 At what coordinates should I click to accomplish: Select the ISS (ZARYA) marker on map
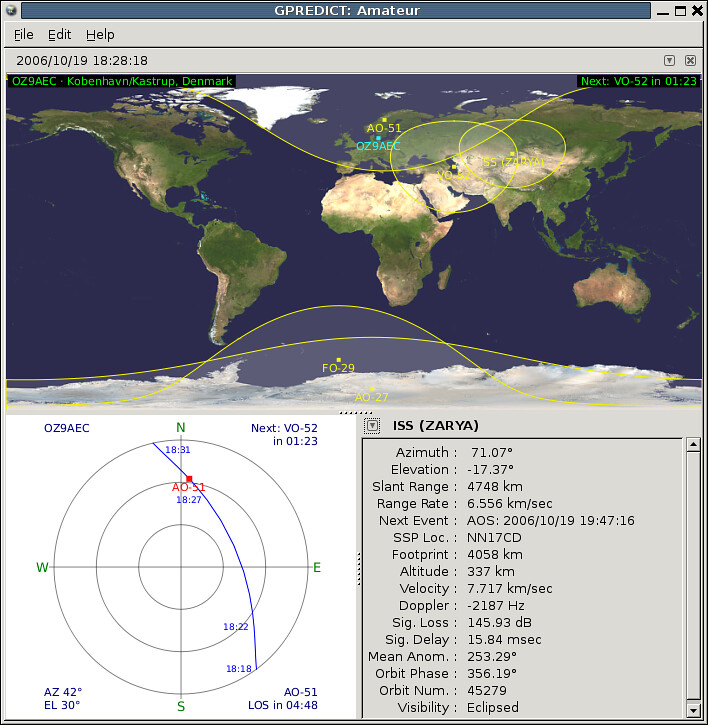pos(512,154)
